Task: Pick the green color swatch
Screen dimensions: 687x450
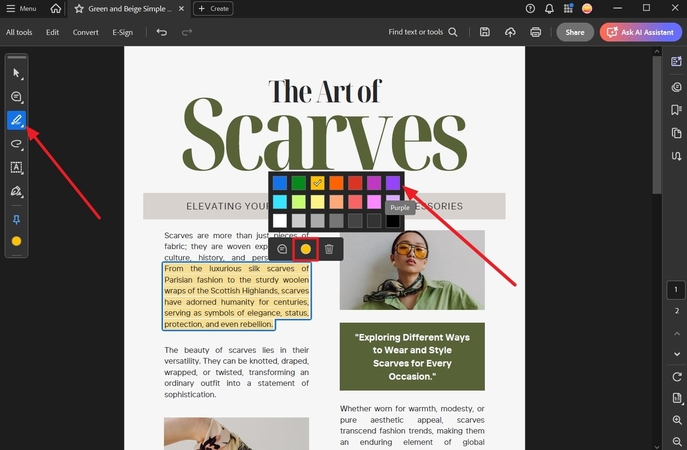Action: point(298,183)
